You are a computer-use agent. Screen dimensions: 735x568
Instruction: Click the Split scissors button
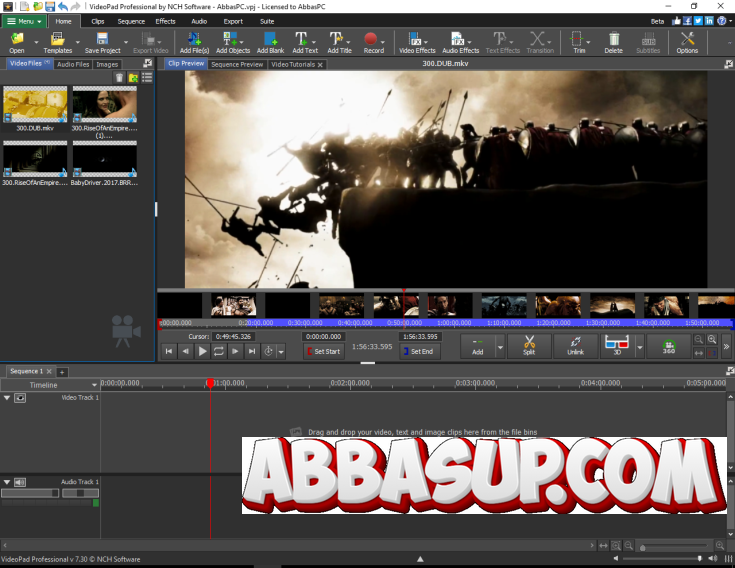tap(529, 345)
